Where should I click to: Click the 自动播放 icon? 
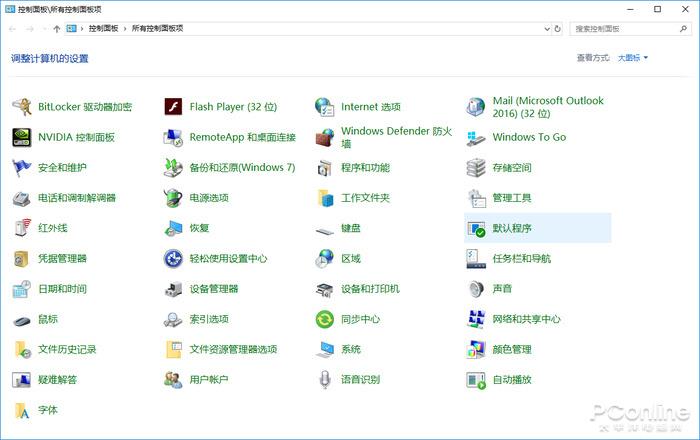[476, 380]
